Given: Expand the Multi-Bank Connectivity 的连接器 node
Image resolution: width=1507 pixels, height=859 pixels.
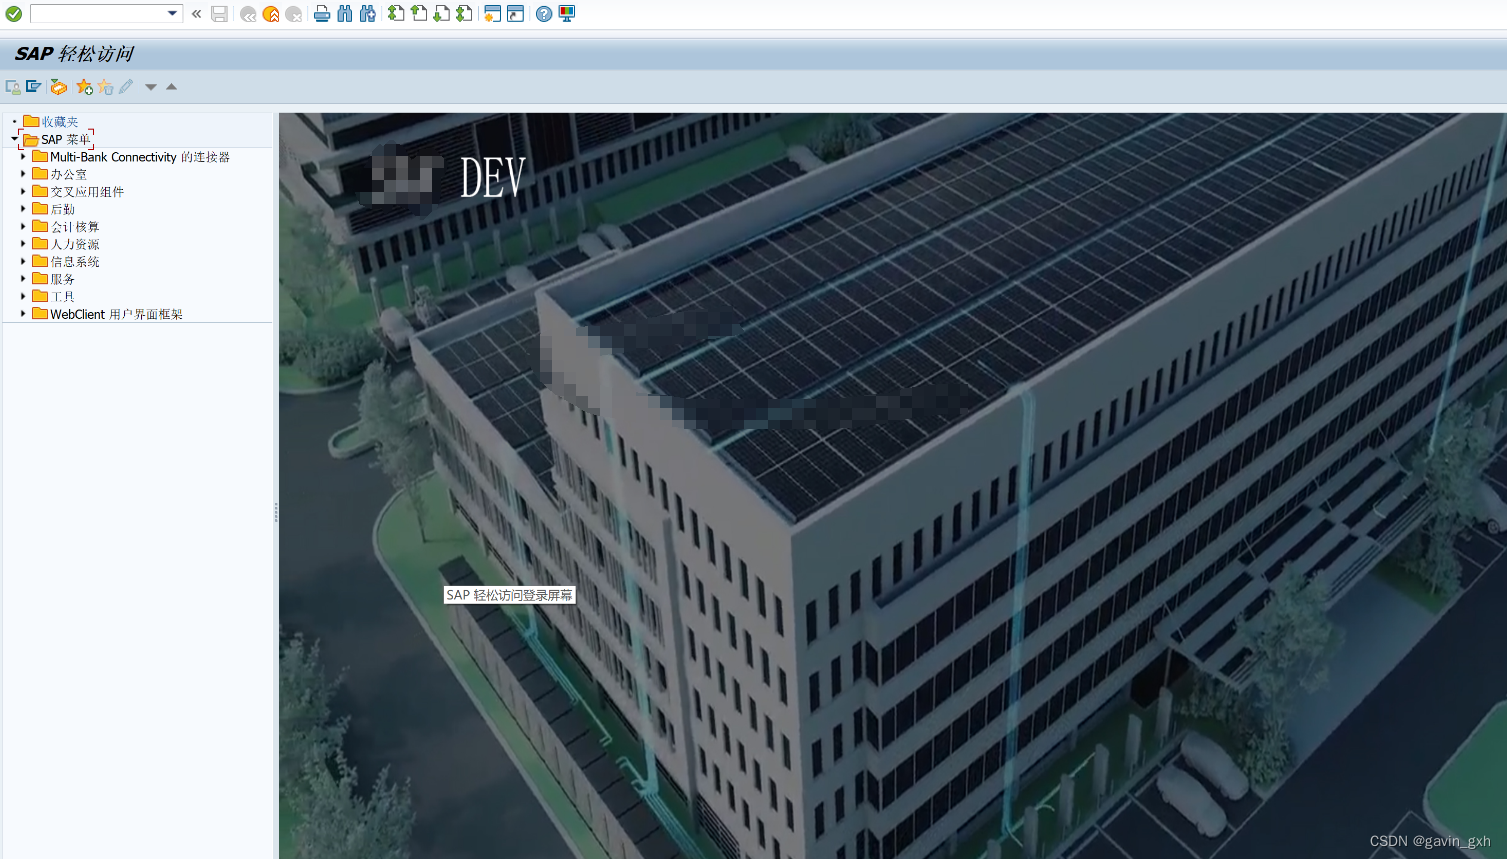Looking at the screenshot, I should tap(23, 157).
